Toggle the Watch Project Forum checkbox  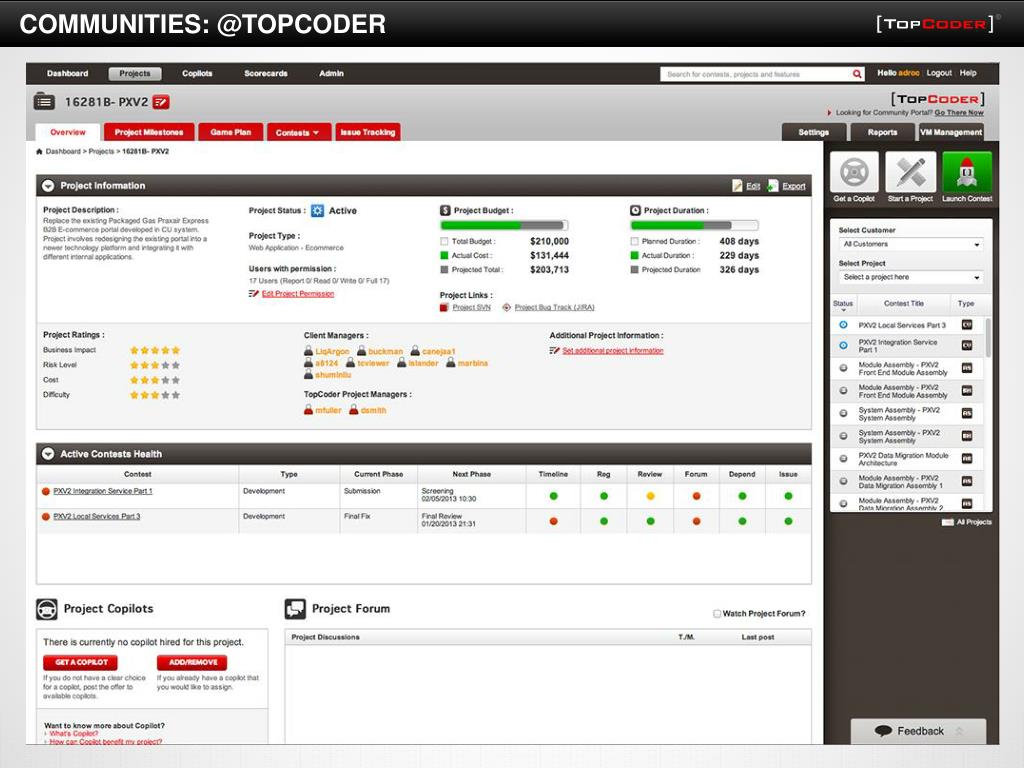pos(717,614)
